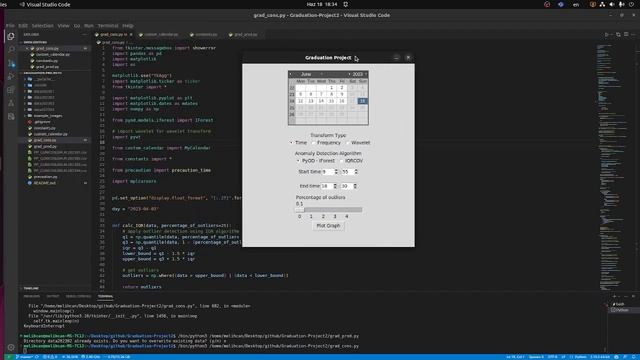Select day 7 in the calendar
This screenshot has width=640, height=360.
point(321,94)
